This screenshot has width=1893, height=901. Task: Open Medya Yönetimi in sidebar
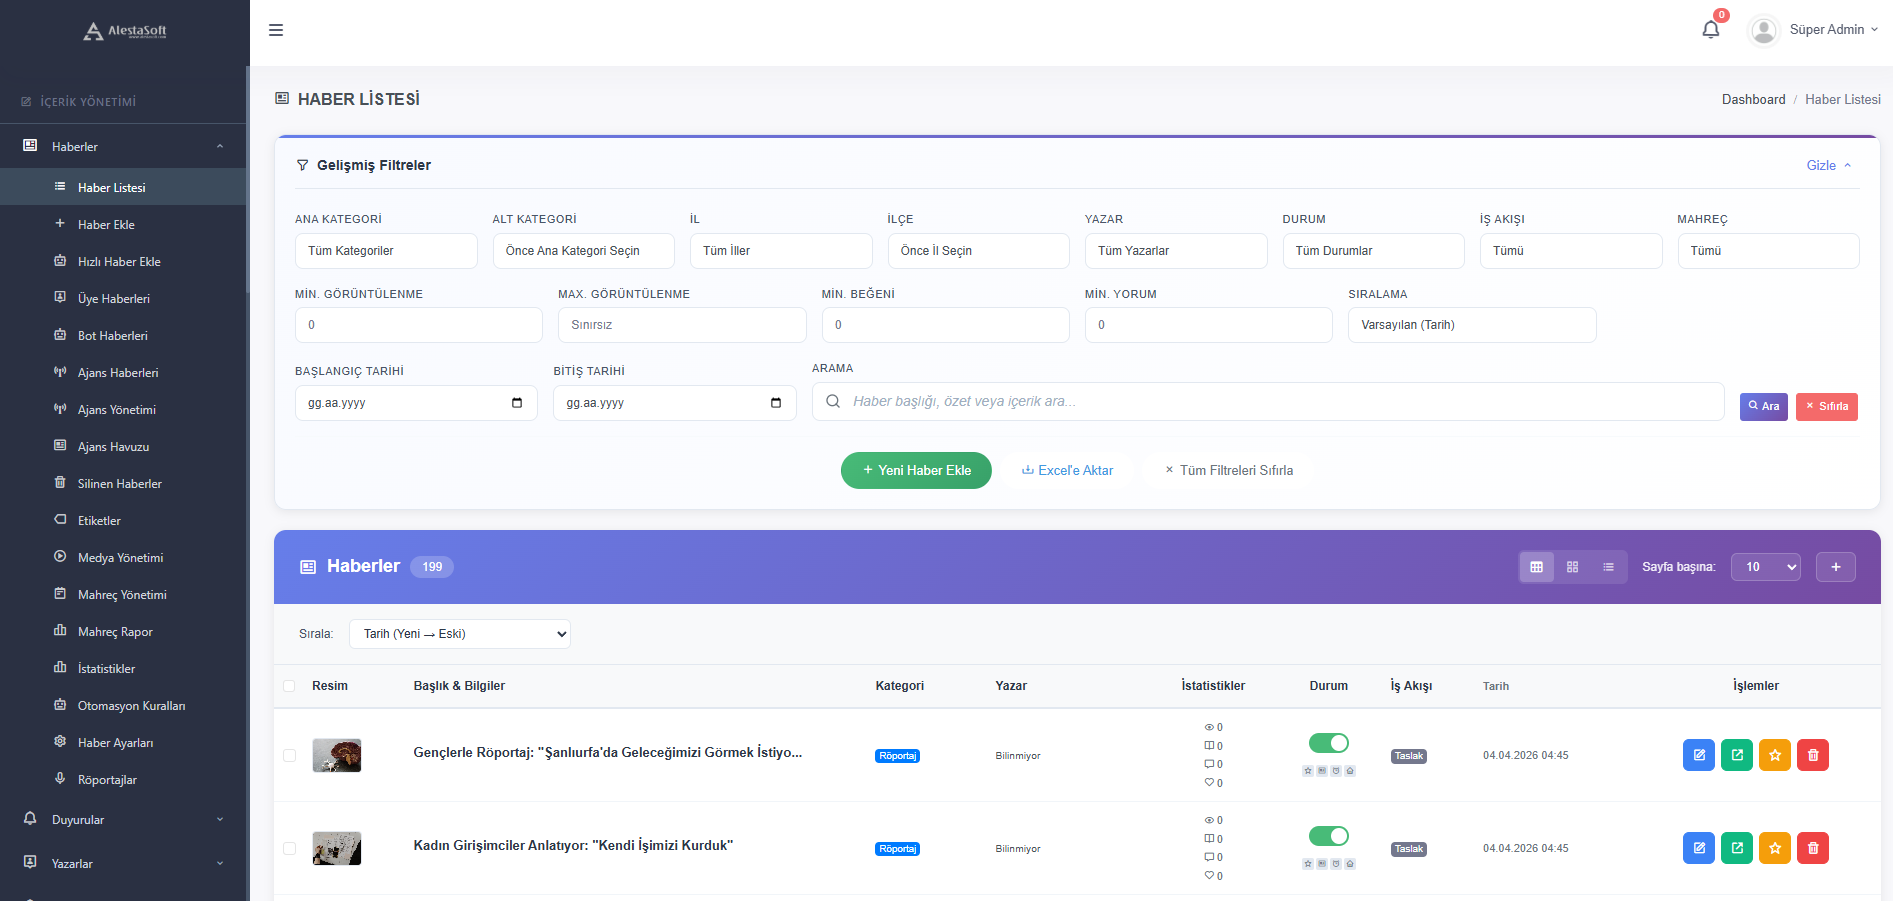120,558
